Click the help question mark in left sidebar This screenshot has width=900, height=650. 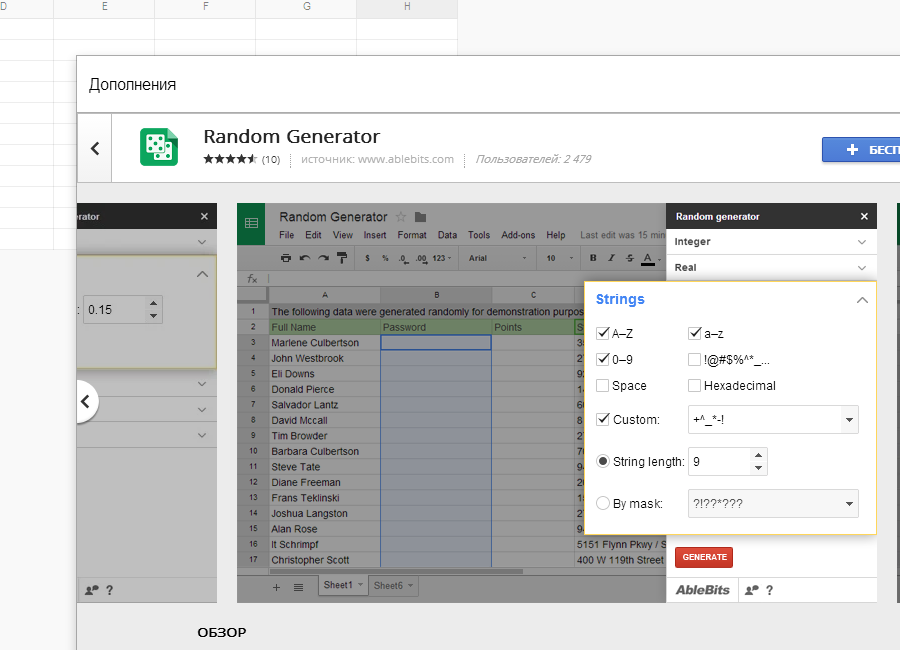(x=110, y=590)
